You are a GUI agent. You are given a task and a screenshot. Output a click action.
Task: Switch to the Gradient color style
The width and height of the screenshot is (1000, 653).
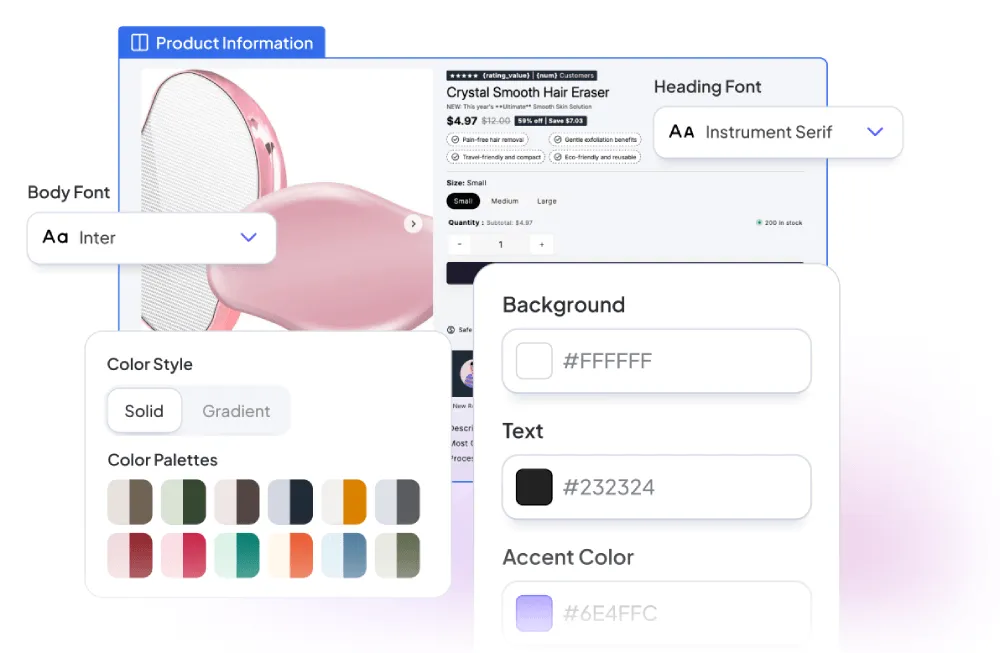click(x=236, y=411)
